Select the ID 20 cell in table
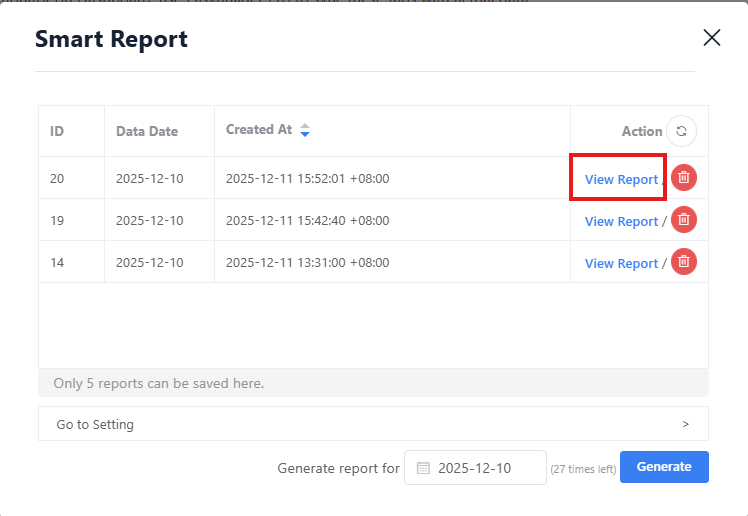748x516 pixels. click(x=58, y=179)
